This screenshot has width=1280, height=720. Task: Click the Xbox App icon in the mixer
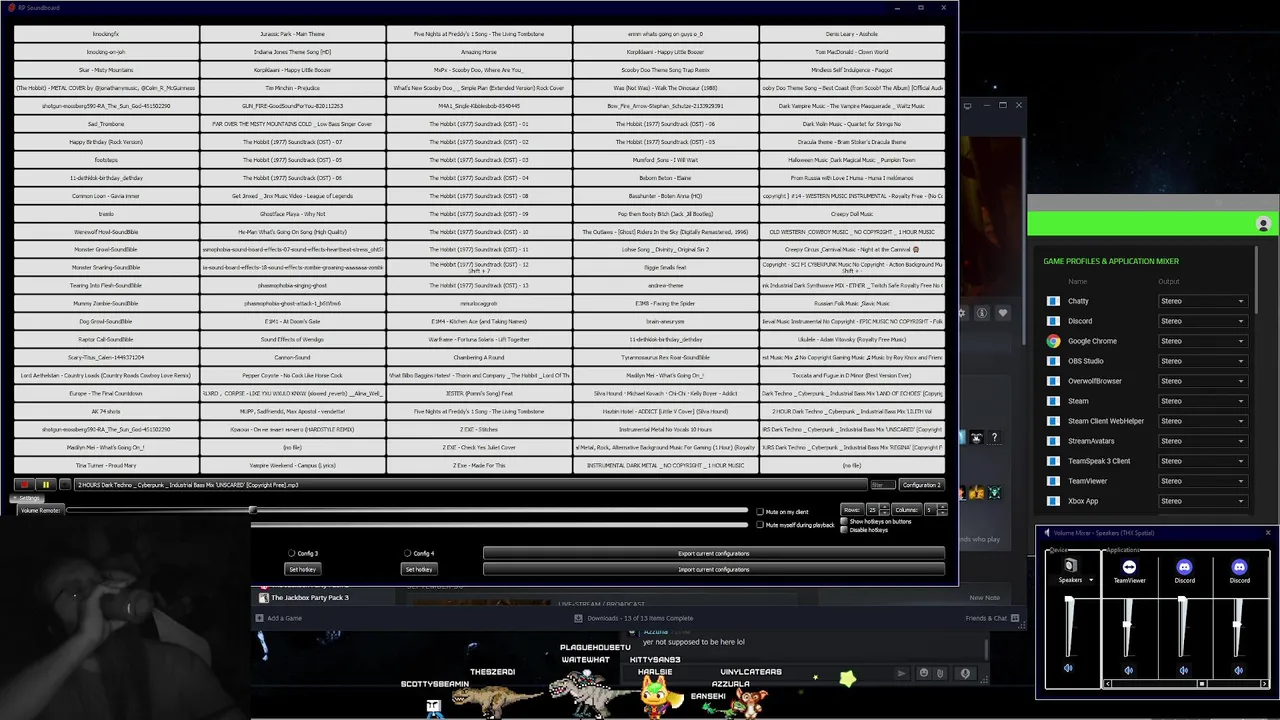(x=1053, y=501)
